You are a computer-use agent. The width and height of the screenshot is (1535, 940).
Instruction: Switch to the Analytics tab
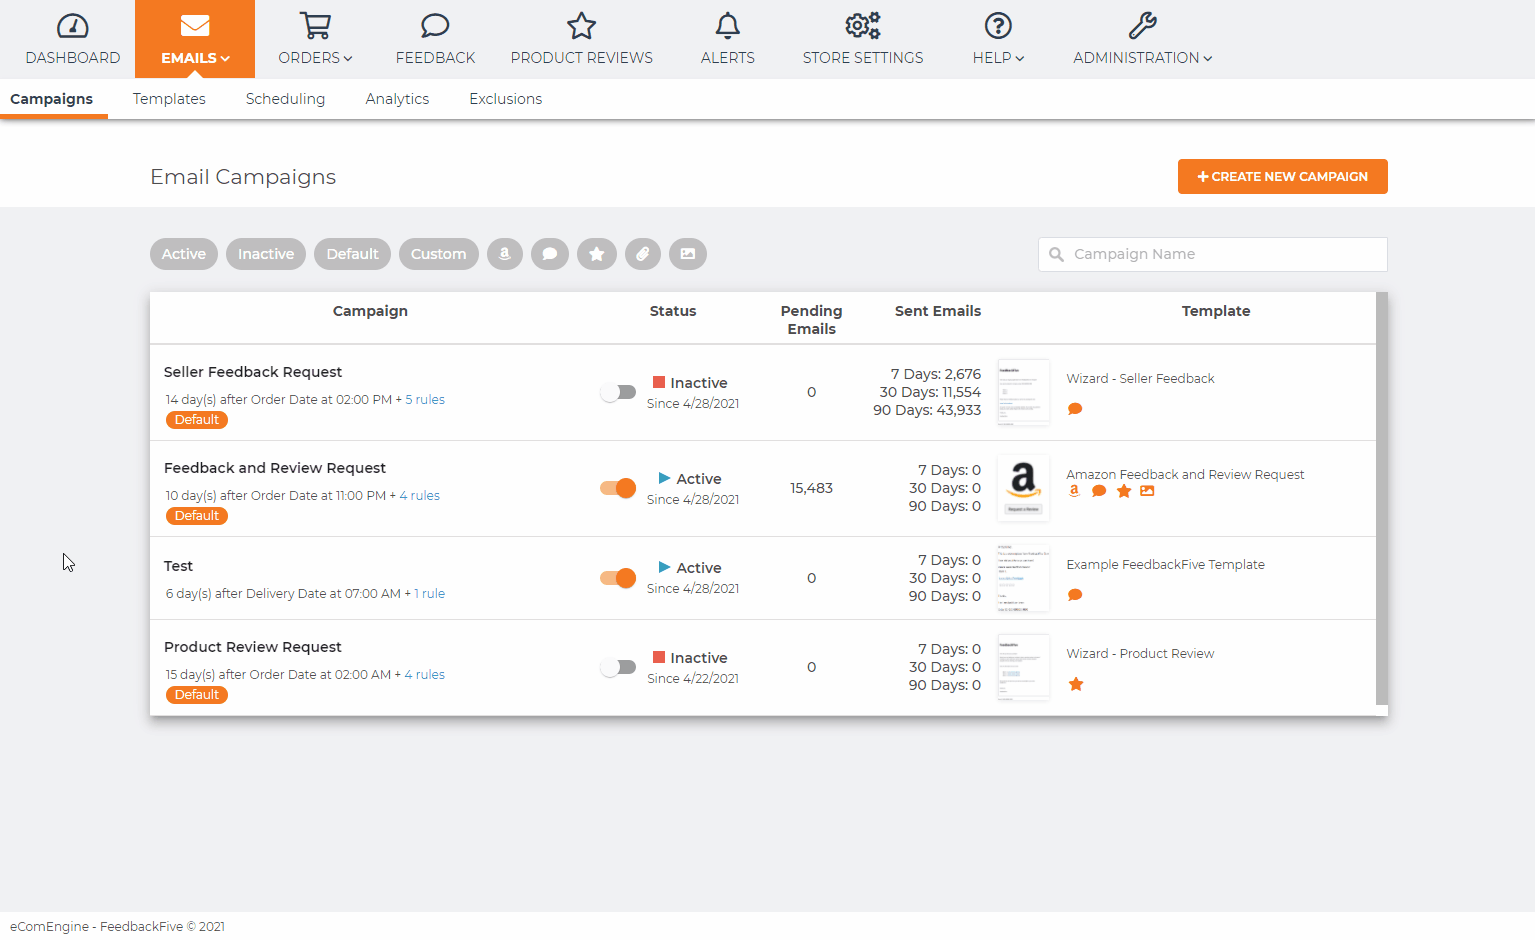pyautogui.click(x=397, y=99)
